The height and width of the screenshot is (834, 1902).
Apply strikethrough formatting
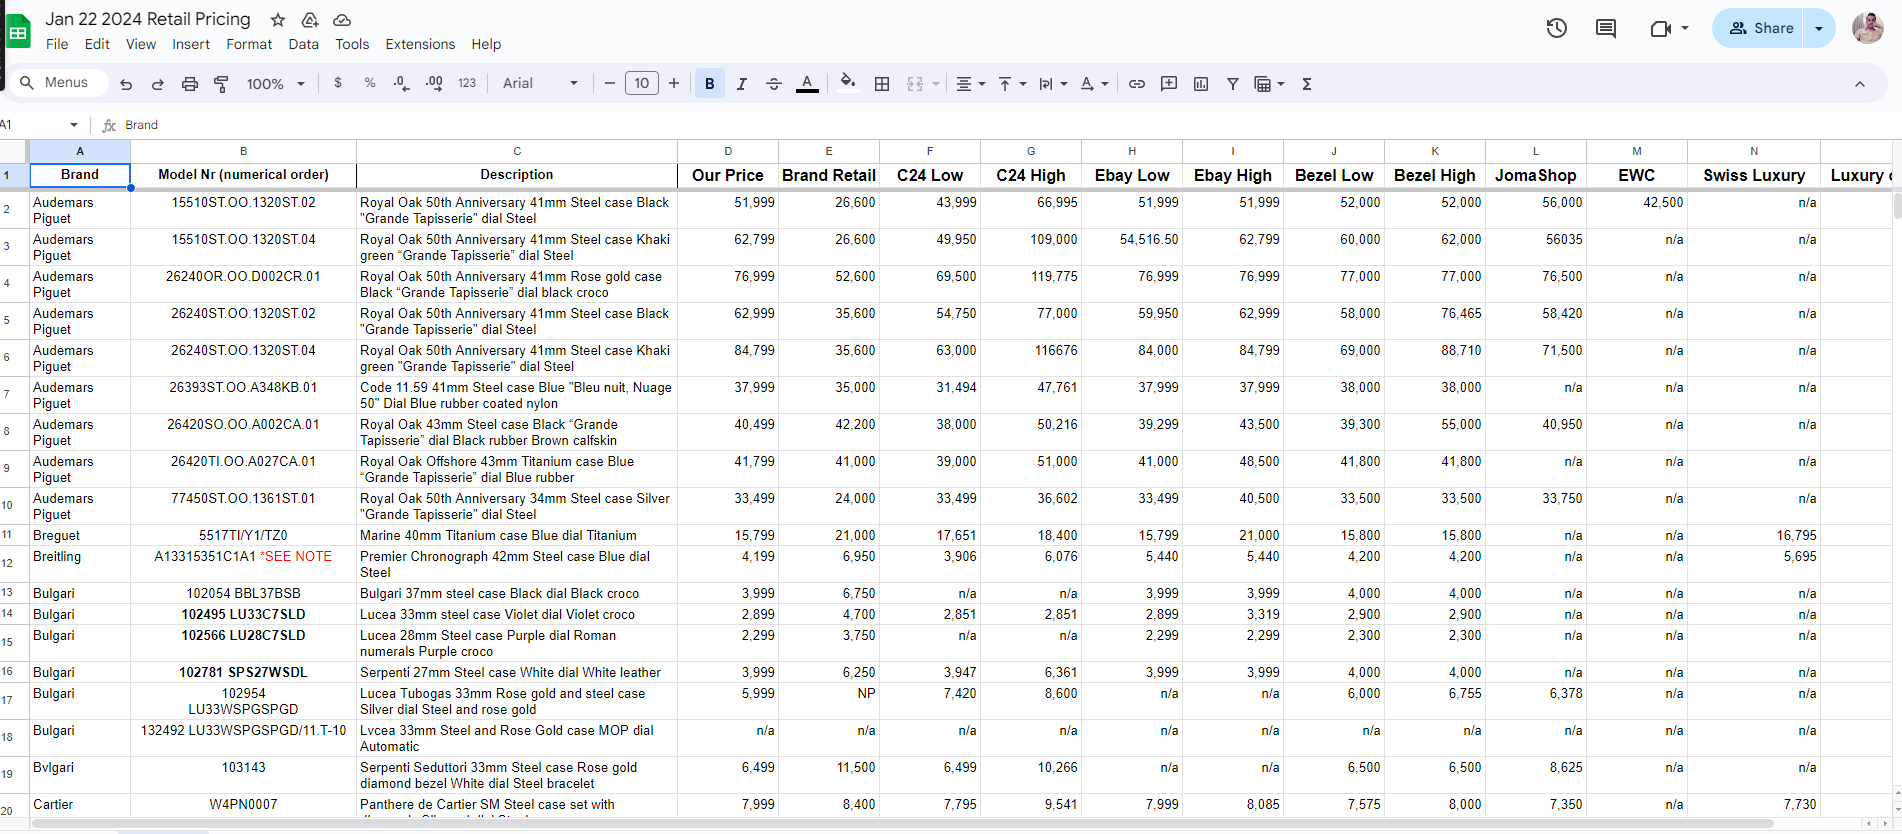[774, 84]
